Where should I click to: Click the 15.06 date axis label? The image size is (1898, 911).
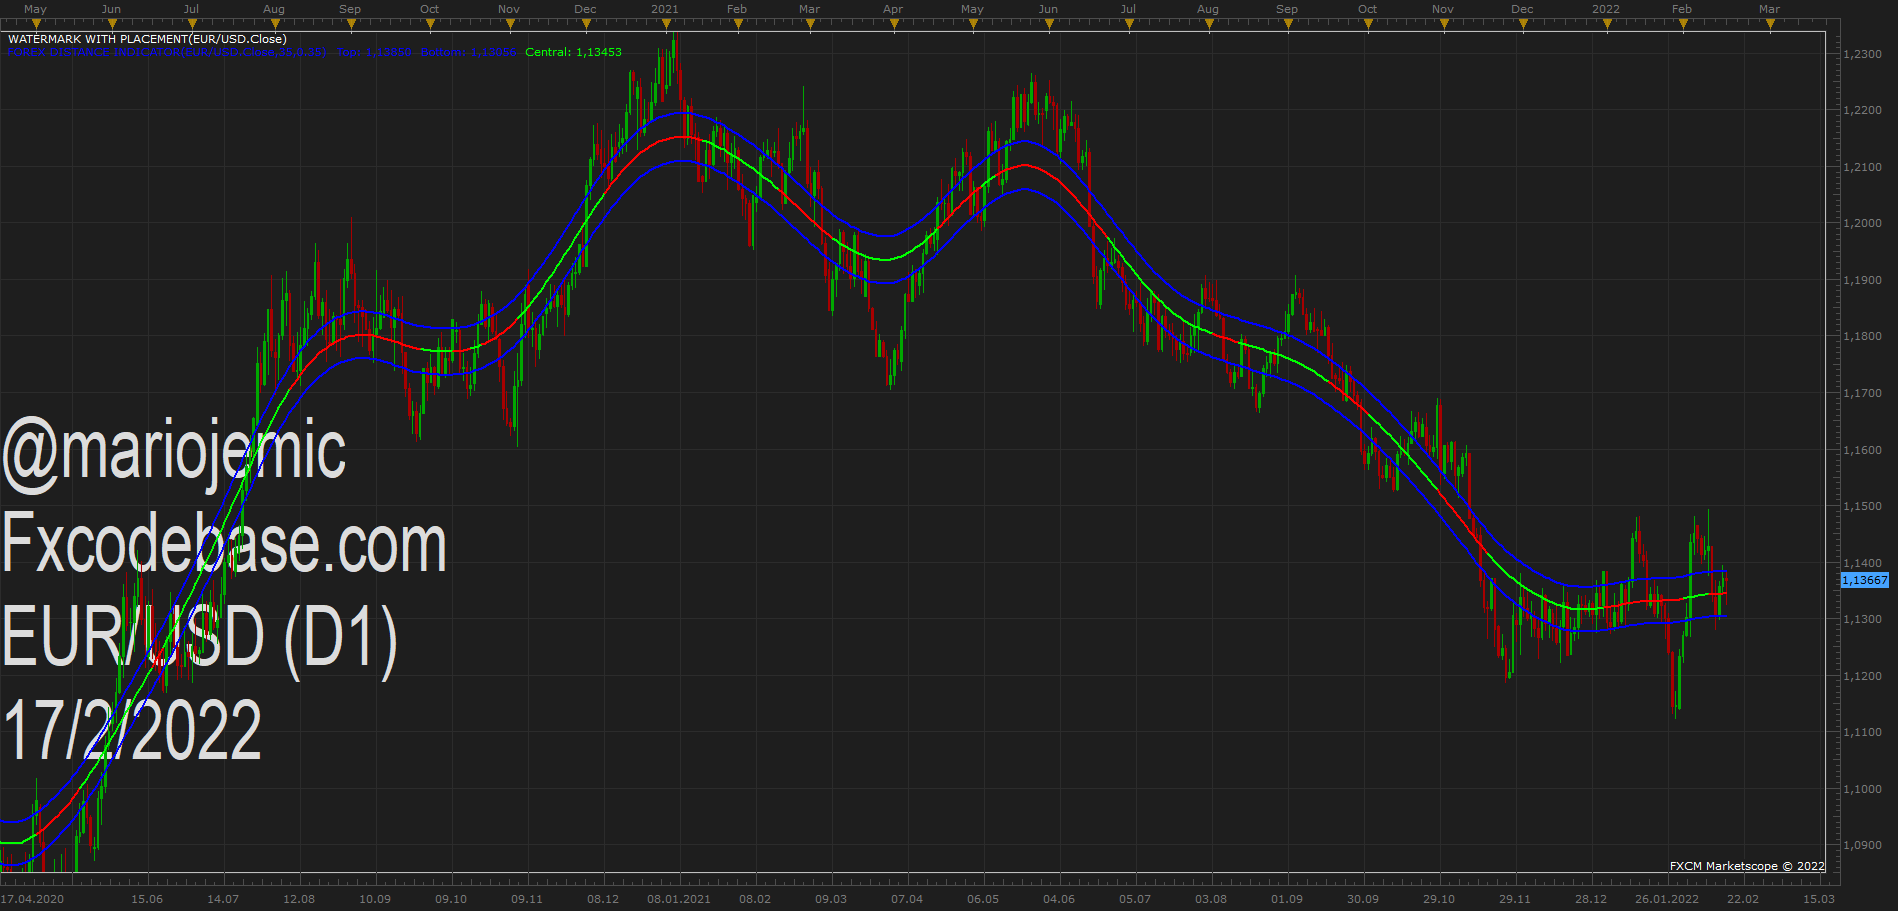(147, 899)
